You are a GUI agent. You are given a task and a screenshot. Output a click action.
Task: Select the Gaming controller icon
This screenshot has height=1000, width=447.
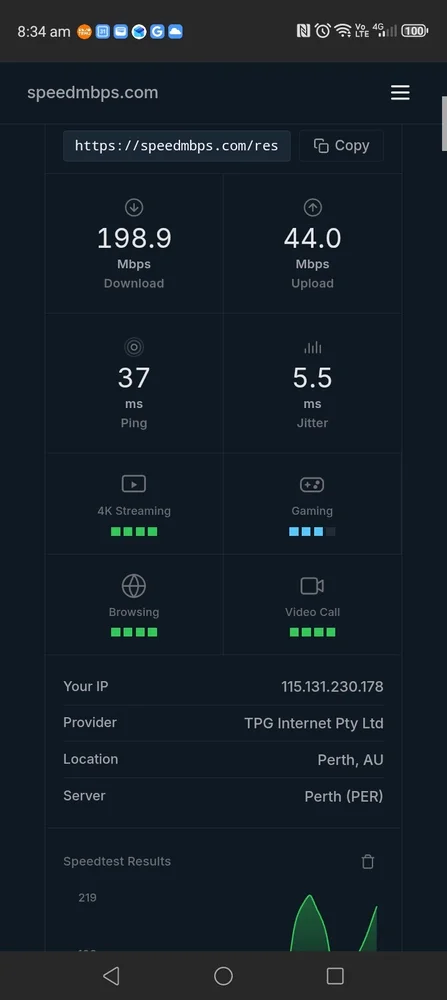coord(312,485)
